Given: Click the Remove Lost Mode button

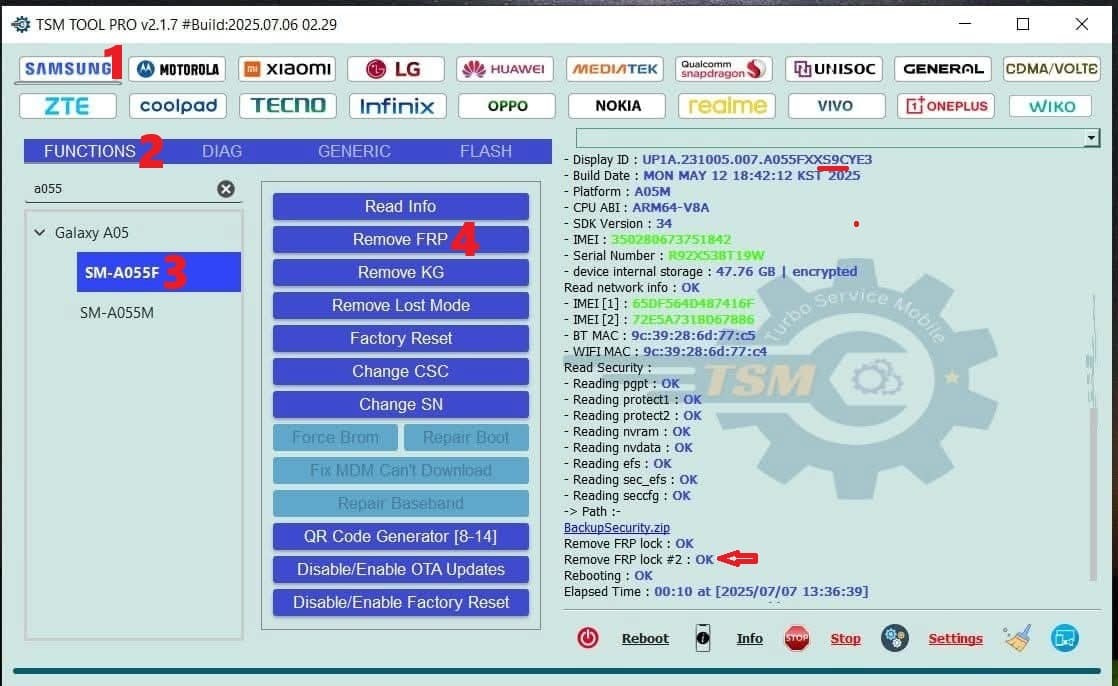Looking at the screenshot, I should [x=401, y=305].
